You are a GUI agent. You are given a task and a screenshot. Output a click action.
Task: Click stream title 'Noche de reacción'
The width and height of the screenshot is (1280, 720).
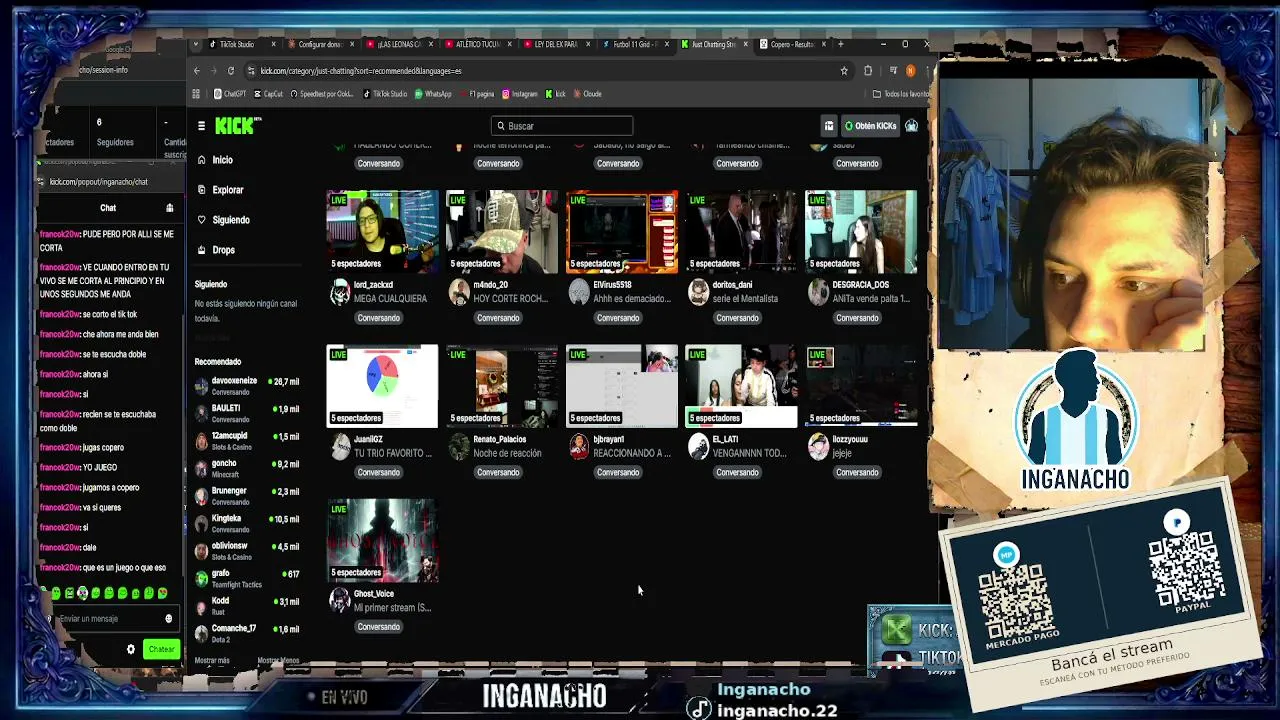(x=507, y=453)
